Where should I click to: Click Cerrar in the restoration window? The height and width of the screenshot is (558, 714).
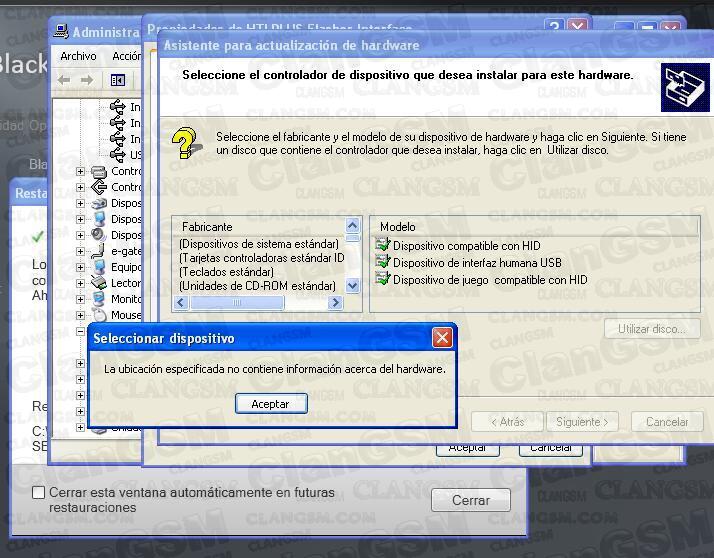point(471,500)
